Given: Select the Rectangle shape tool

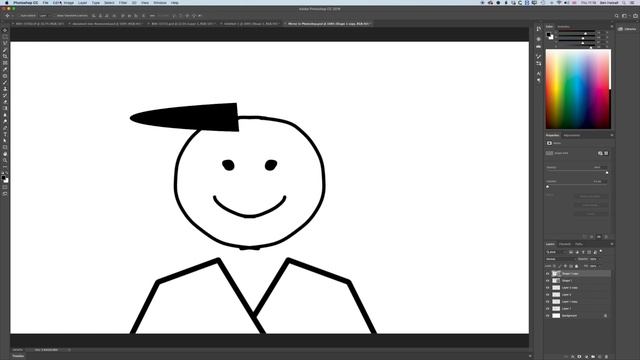Looking at the screenshot, I should (x=5, y=147).
